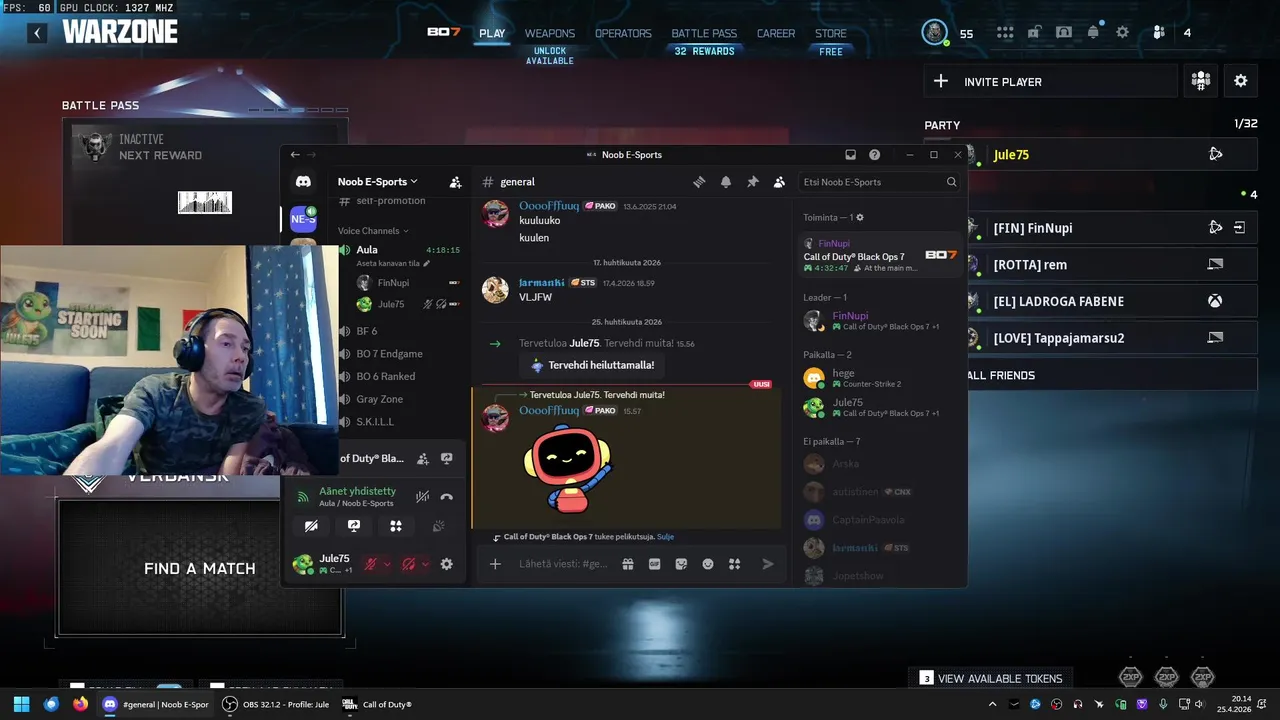Viewport: 1280px width, 720px height.
Task: Open headphone output options arrow
Action: [x=425, y=564]
